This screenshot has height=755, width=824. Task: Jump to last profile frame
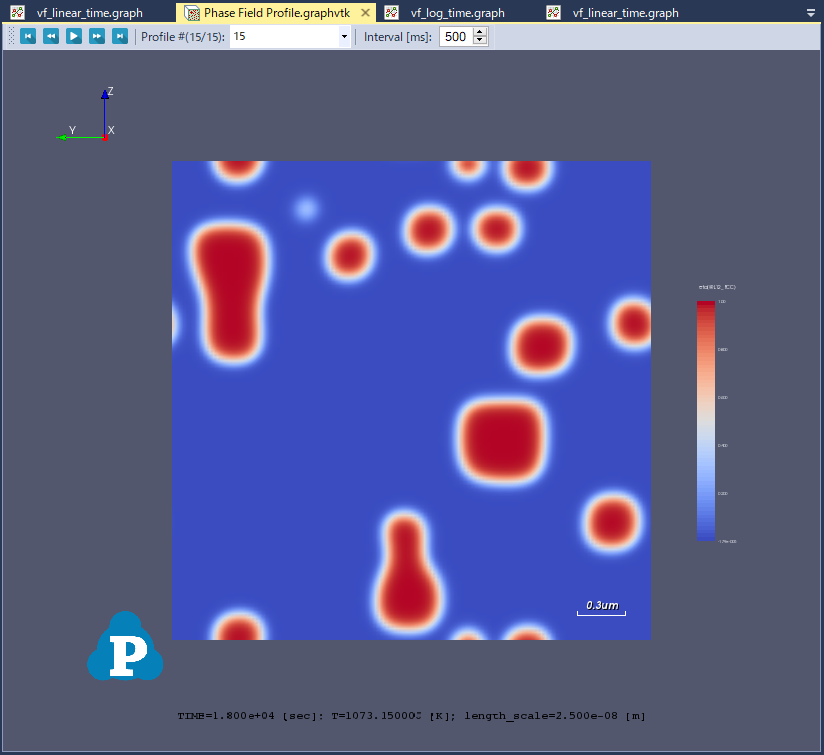[120, 36]
